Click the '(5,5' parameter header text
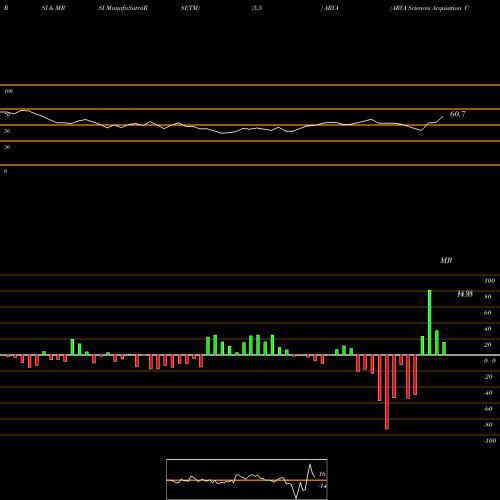This screenshot has height=500, width=500. [257, 8]
